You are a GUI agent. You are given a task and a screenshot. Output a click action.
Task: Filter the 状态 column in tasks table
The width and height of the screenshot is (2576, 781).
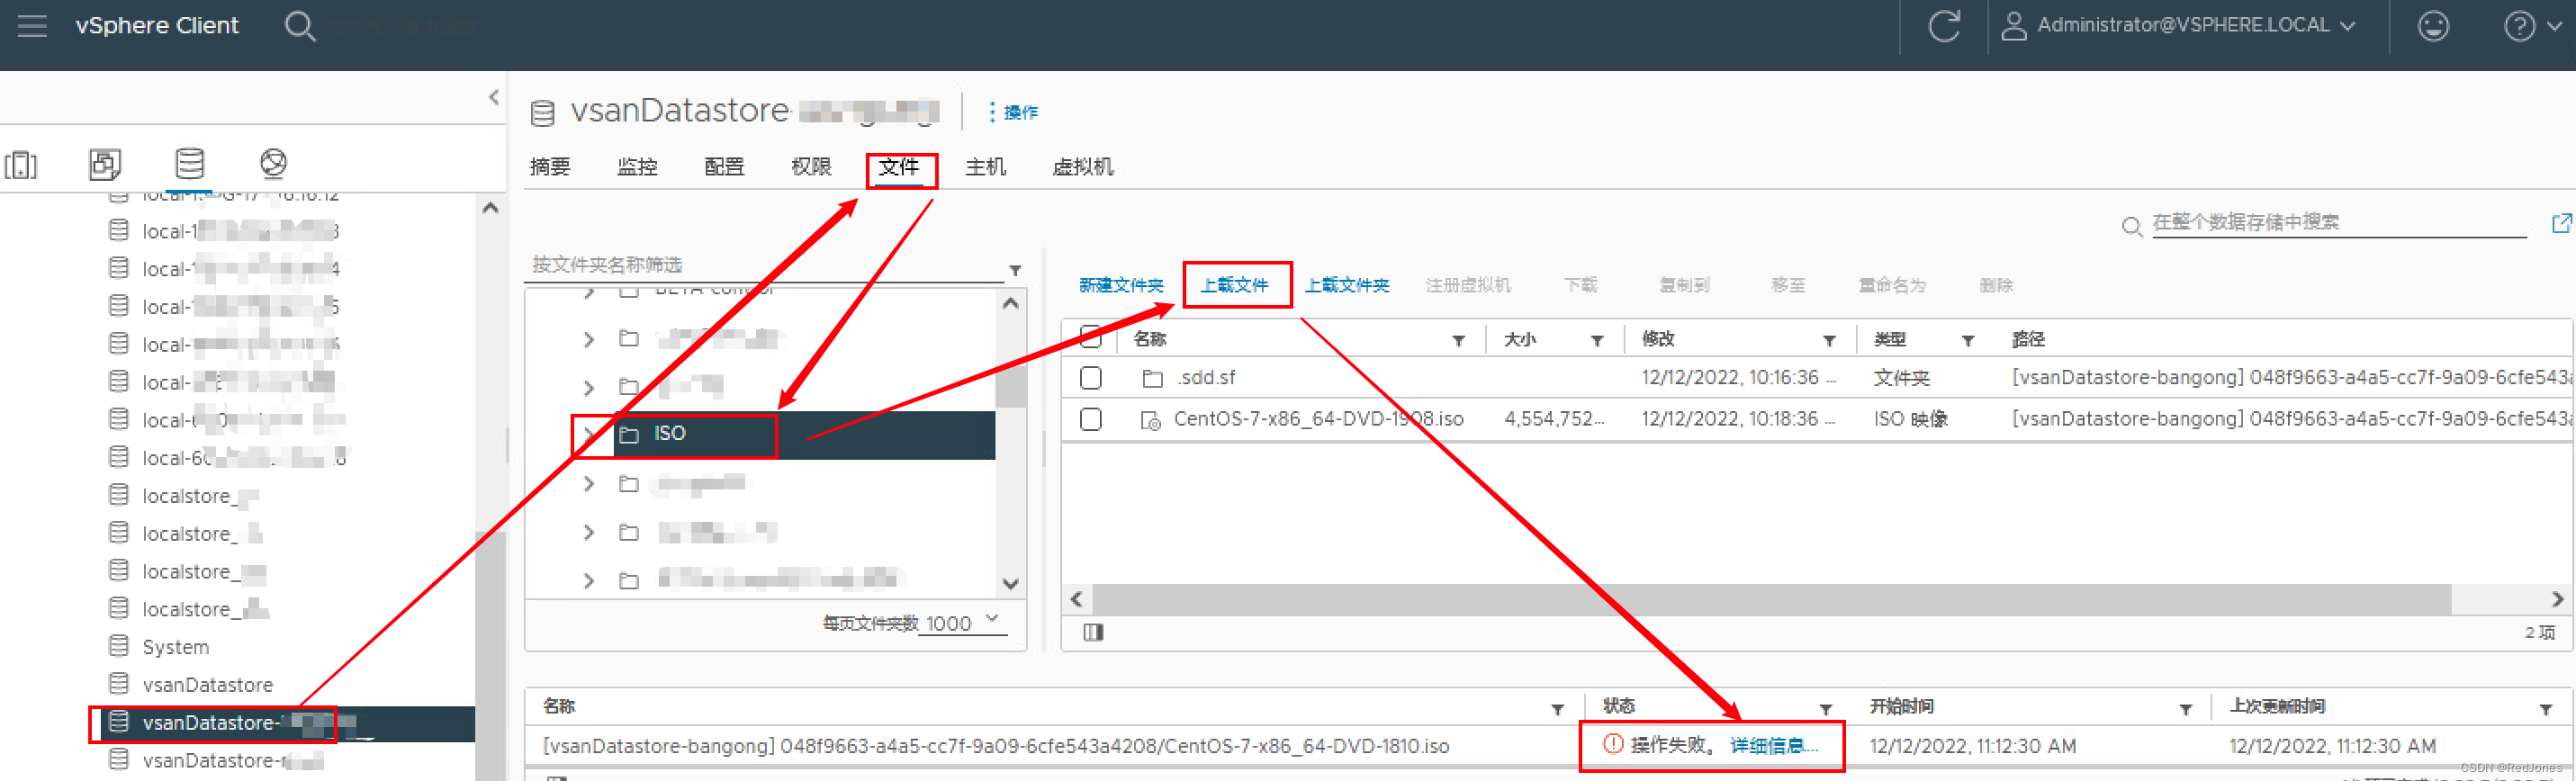(1825, 709)
